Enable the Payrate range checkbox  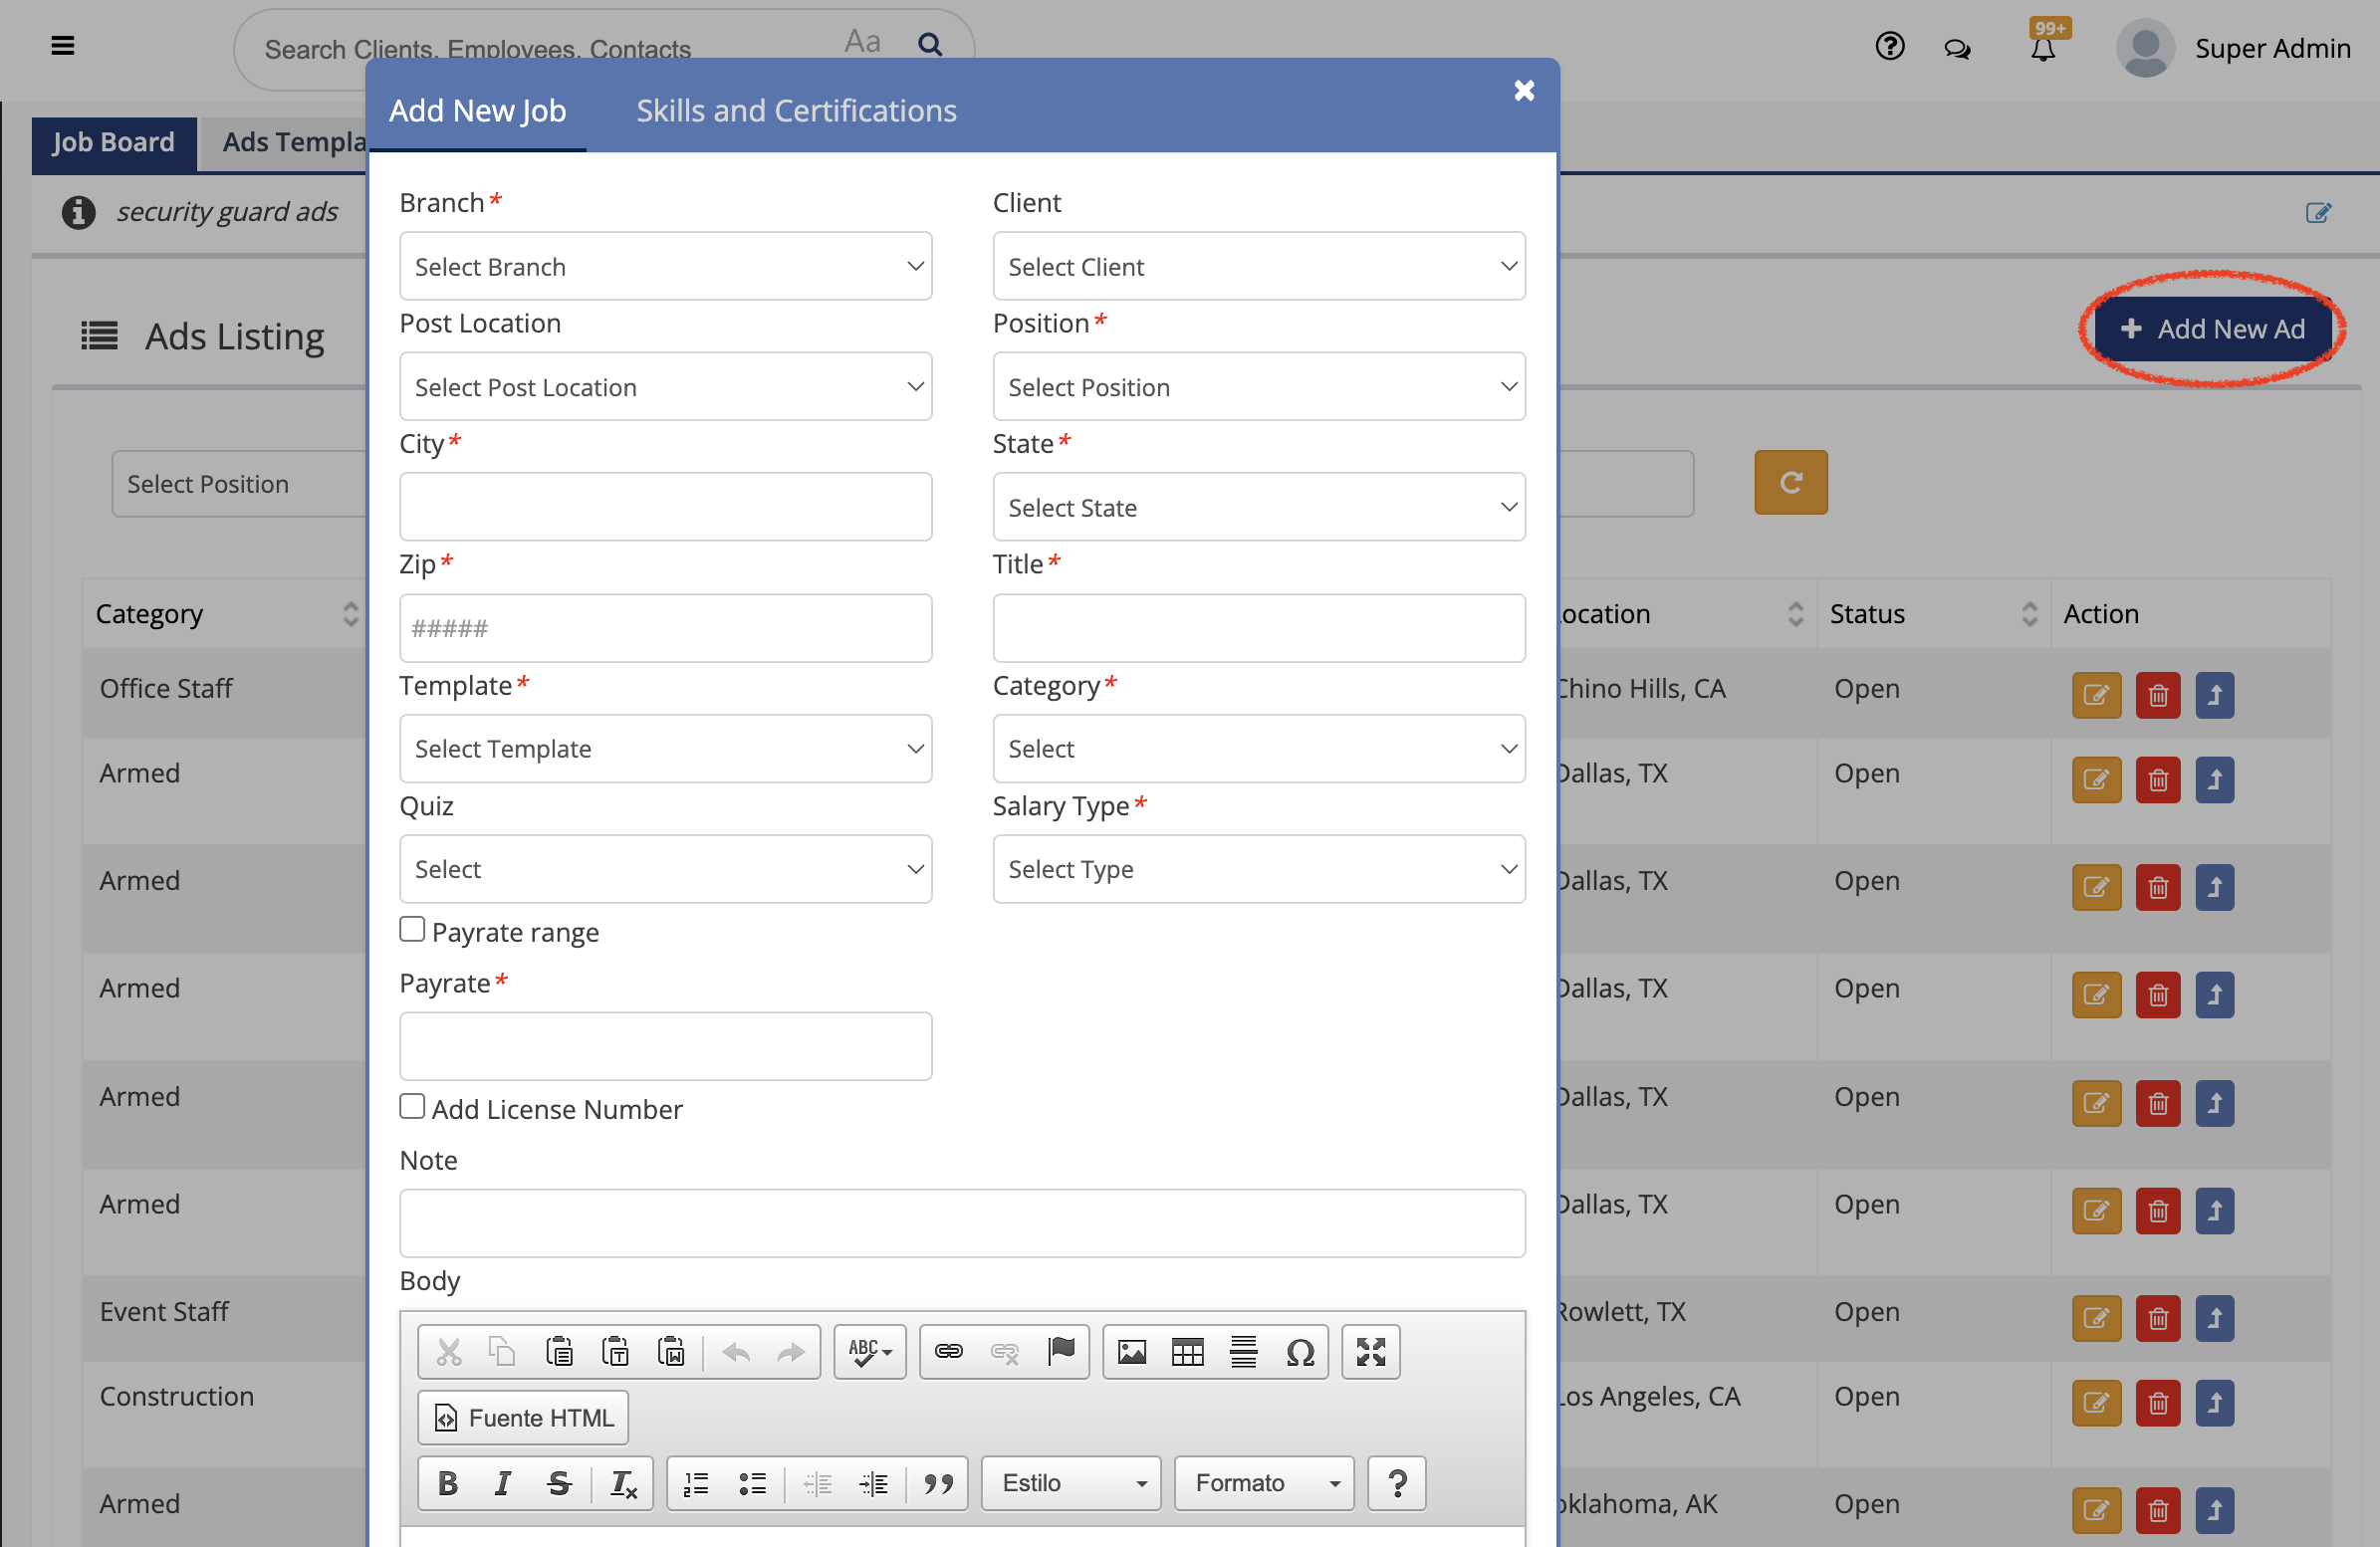coord(412,929)
